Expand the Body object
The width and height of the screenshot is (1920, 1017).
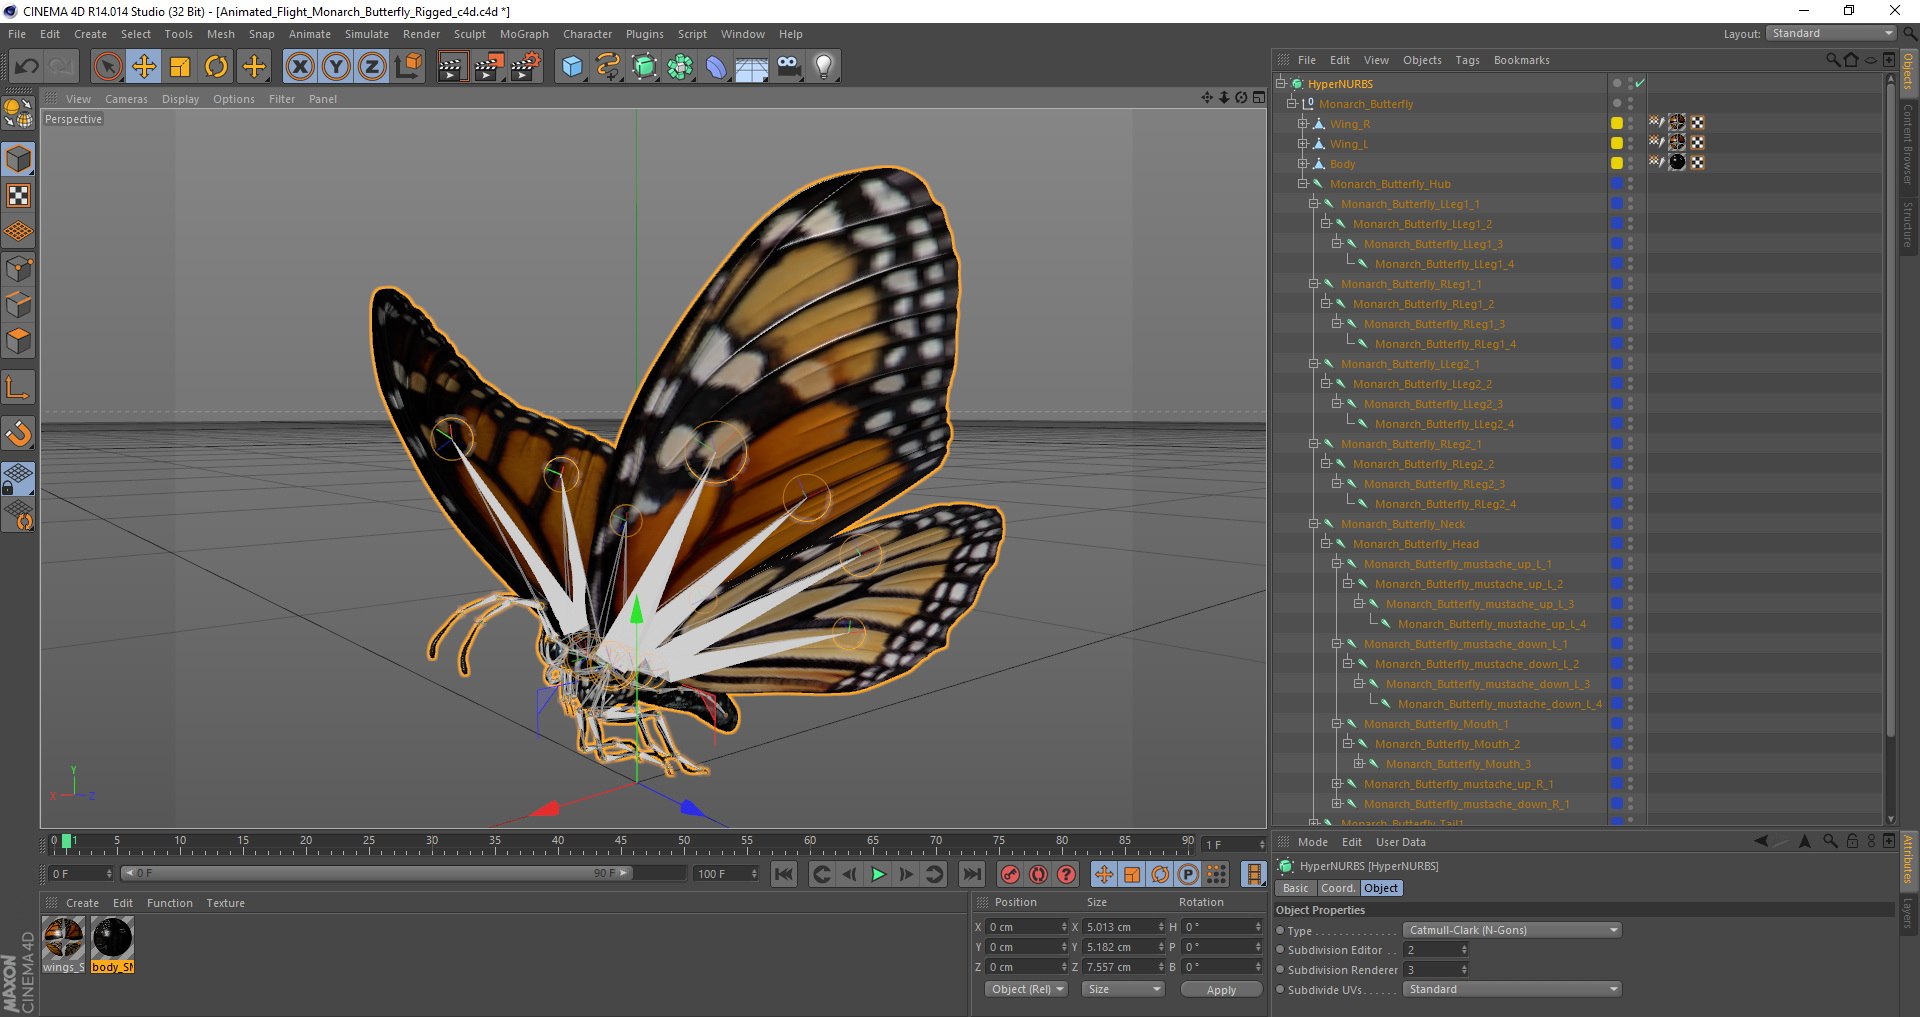[1303, 163]
